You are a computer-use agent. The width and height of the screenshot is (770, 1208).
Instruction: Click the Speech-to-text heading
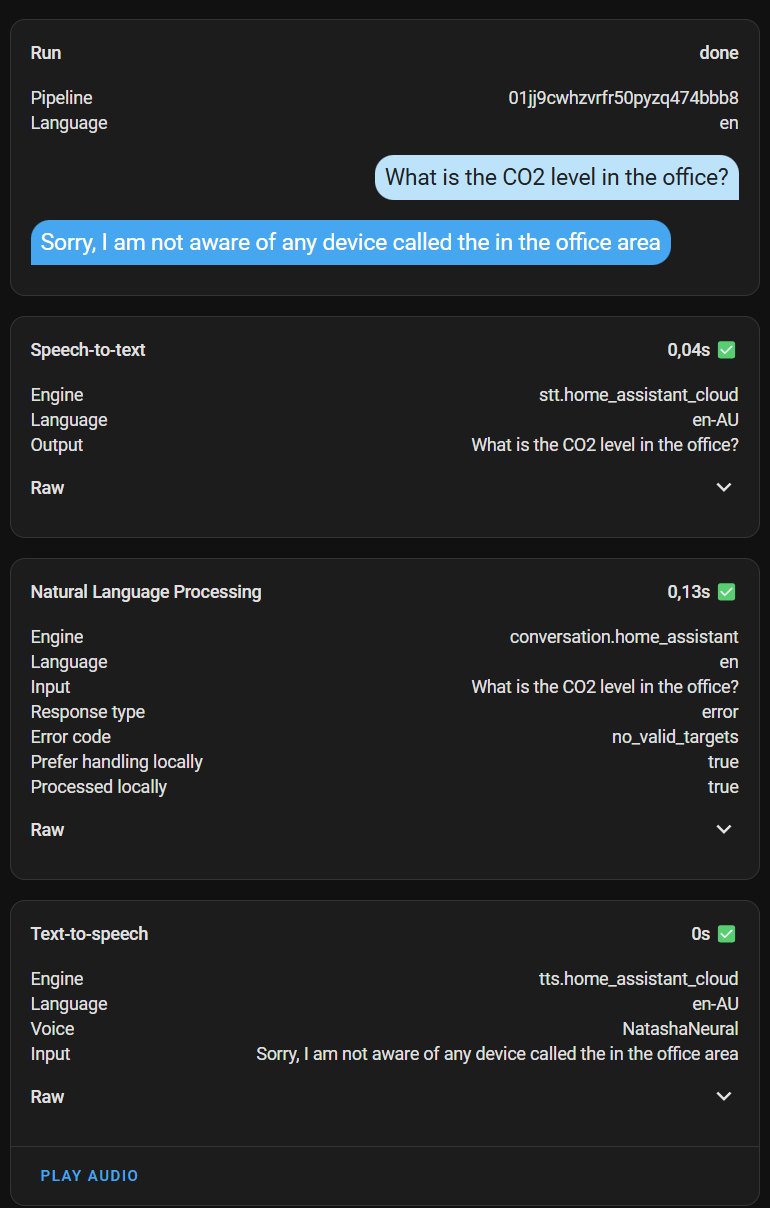pos(88,350)
